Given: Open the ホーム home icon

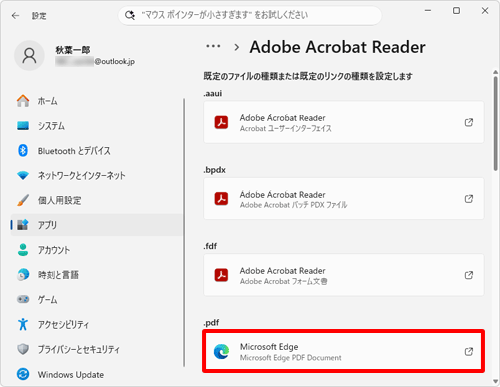Looking at the screenshot, I should coord(23,101).
